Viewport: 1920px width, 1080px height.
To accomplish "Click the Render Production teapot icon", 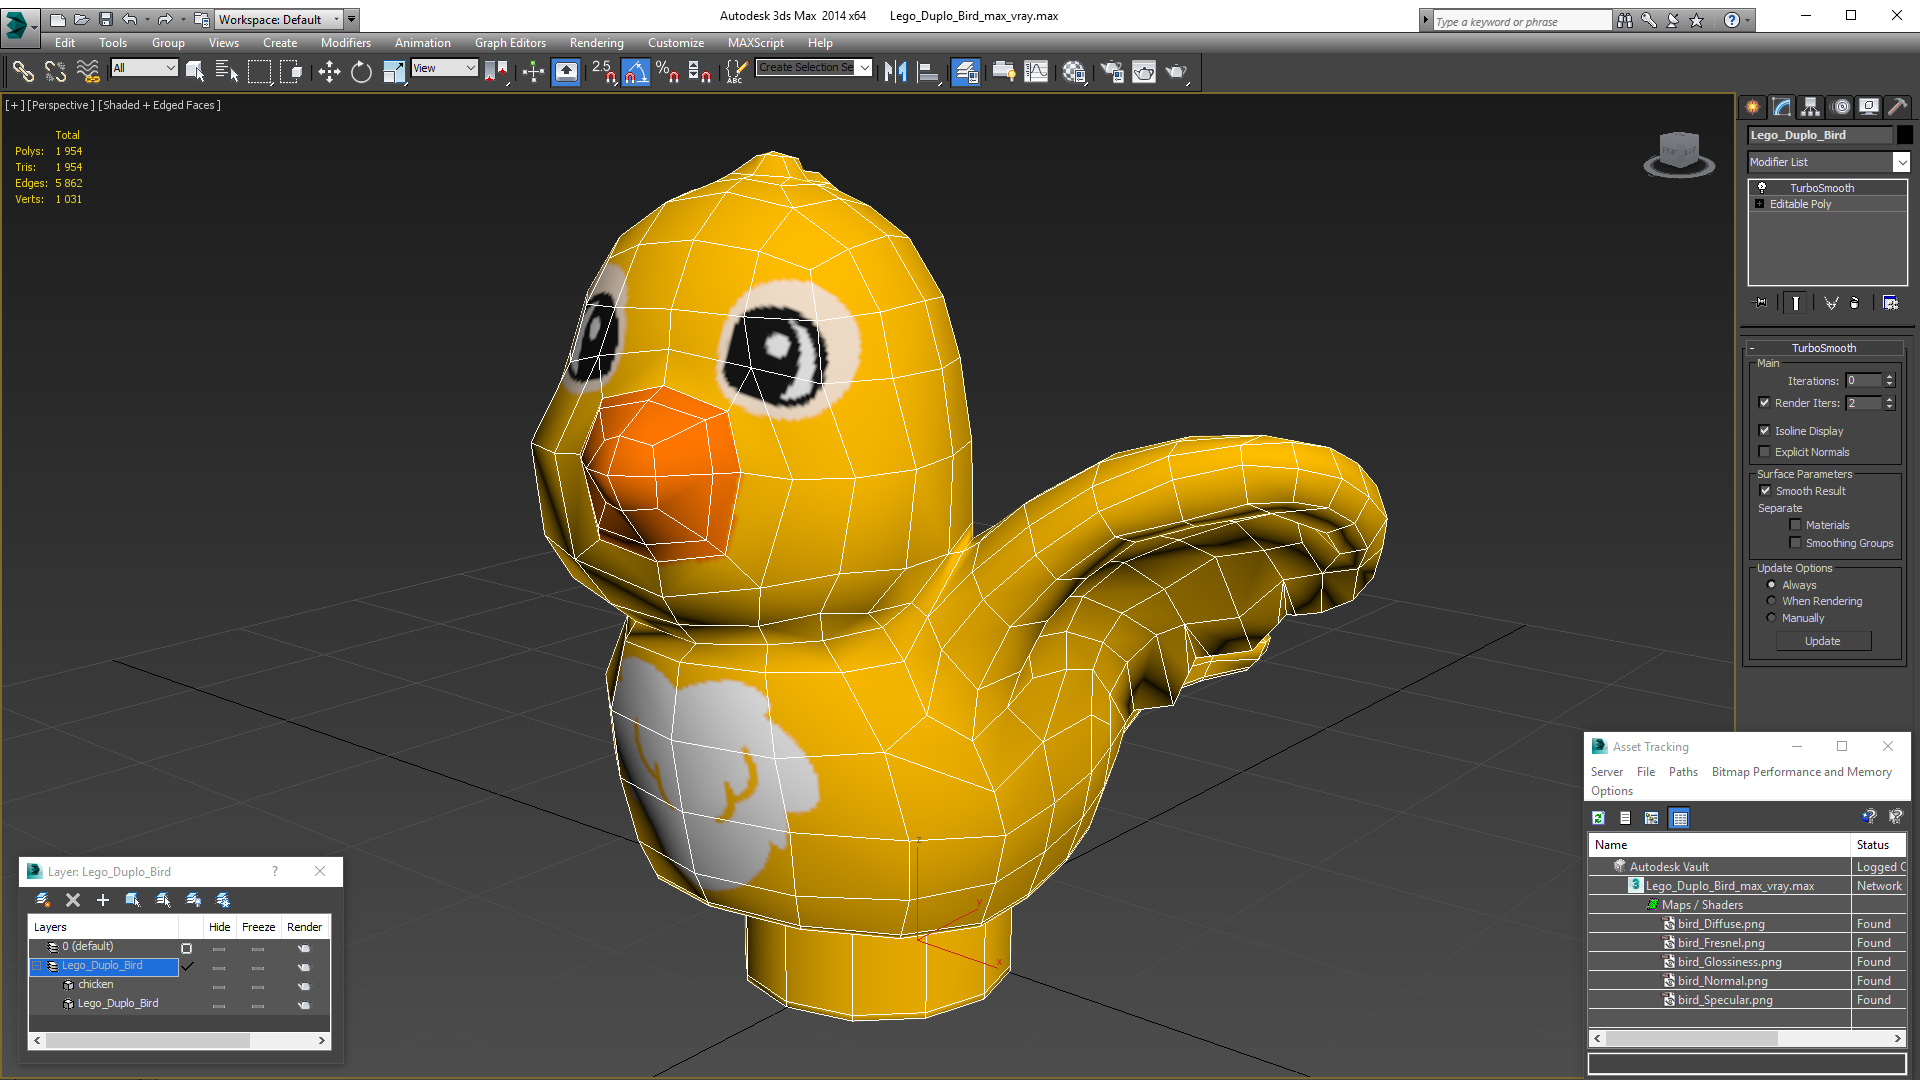I will point(1176,71).
